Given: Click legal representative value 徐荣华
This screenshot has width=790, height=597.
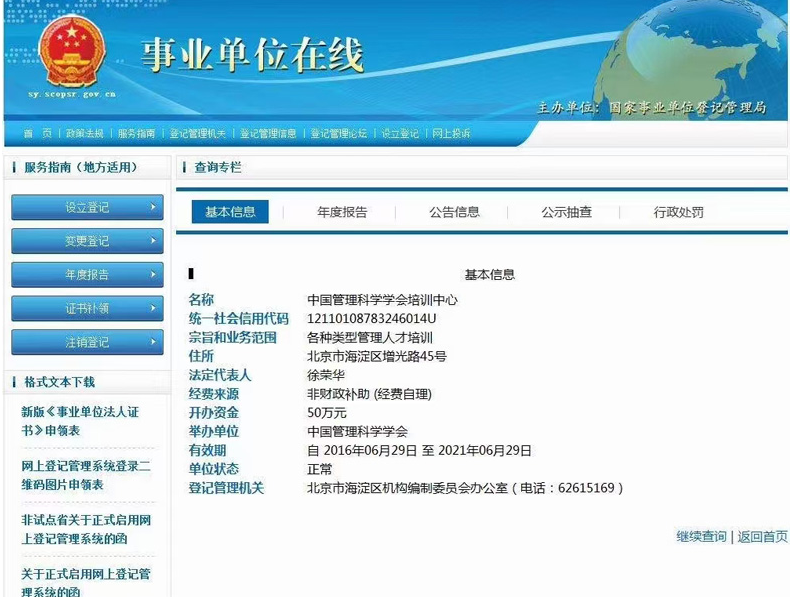Looking at the screenshot, I should pos(325,375).
